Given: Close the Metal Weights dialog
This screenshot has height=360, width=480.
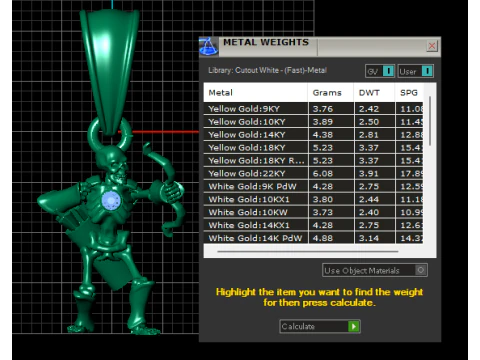Looking at the screenshot, I should (432, 46).
